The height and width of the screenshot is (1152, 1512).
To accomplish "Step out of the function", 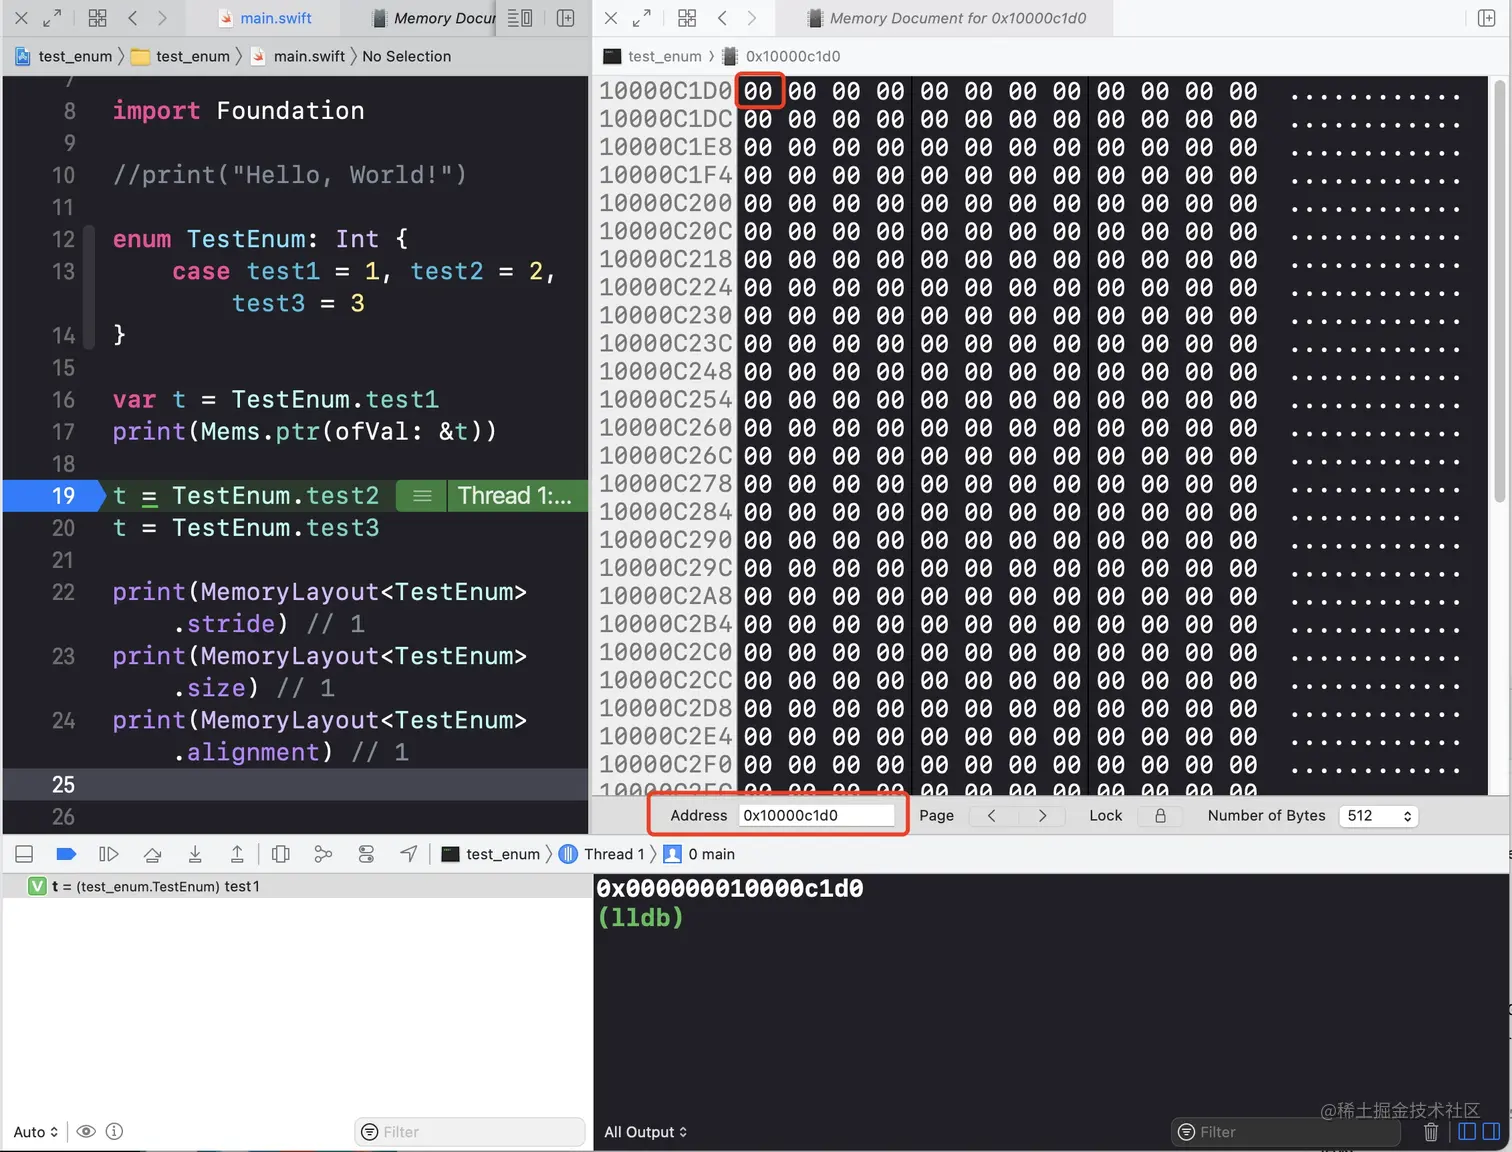I will 237,854.
